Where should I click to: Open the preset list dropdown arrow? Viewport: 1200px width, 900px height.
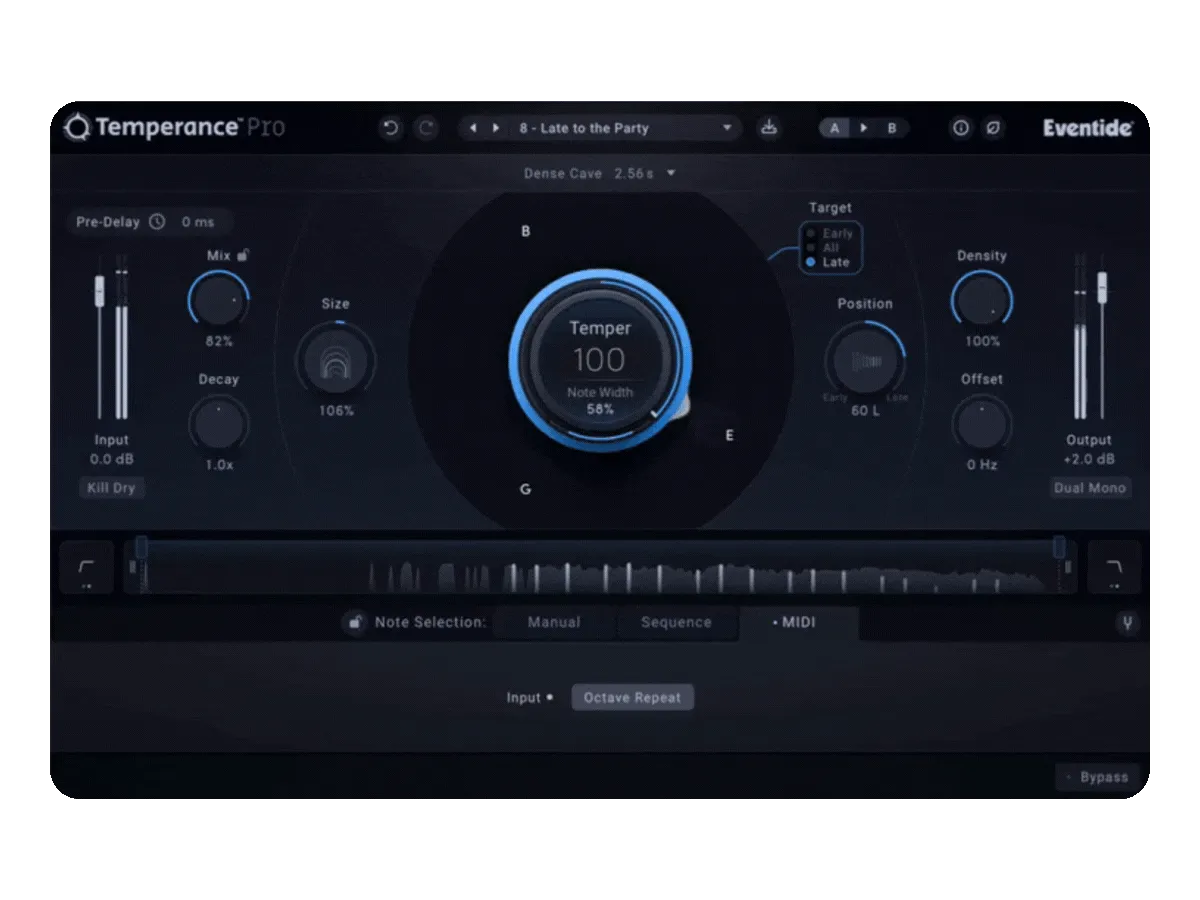(727, 128)
